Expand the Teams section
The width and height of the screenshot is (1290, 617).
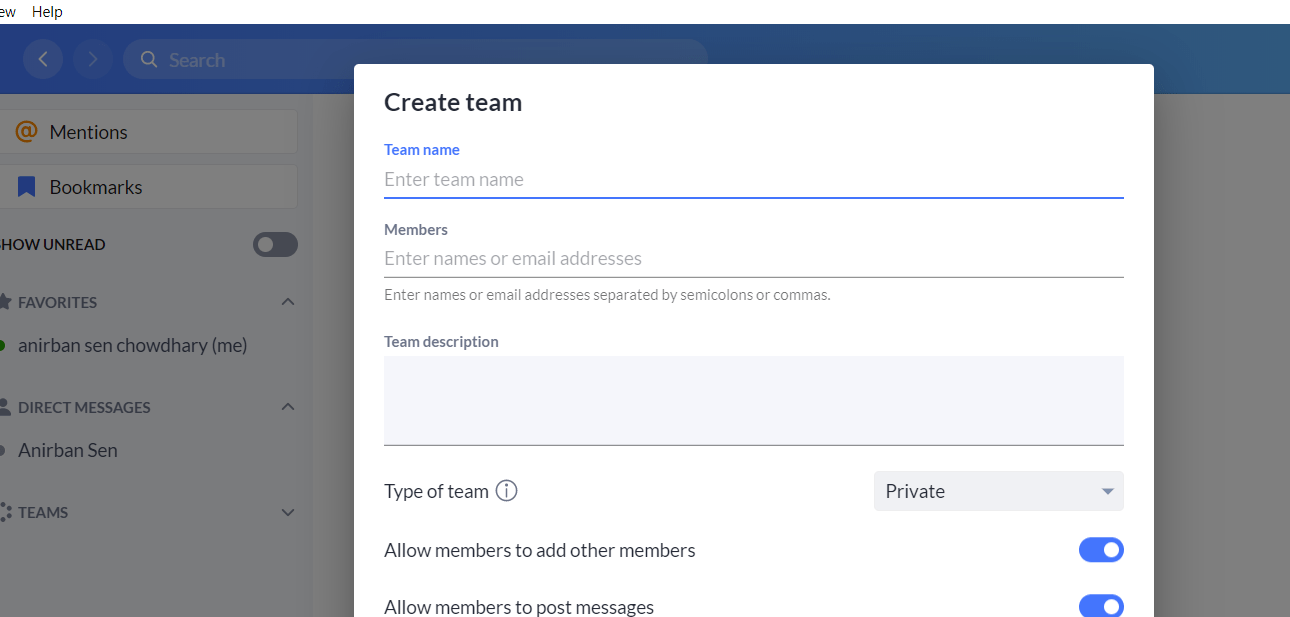[288, 512]
